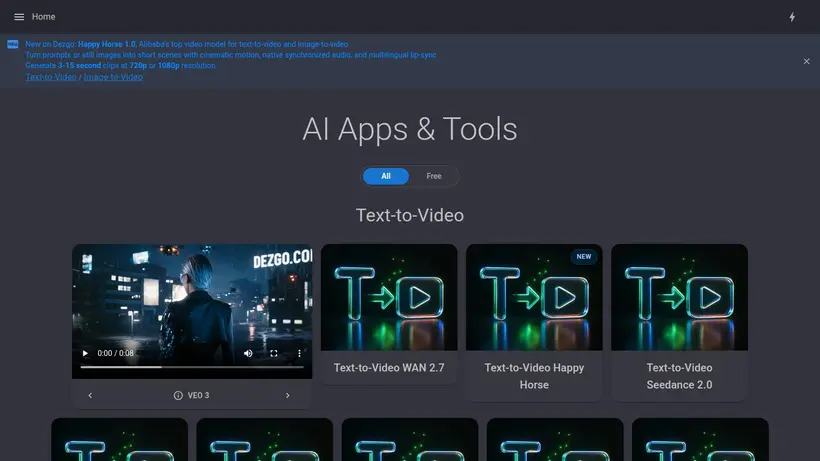Seek along the video progress bar
This screenshot has height=461, width=820.
[x=192, y=367]
